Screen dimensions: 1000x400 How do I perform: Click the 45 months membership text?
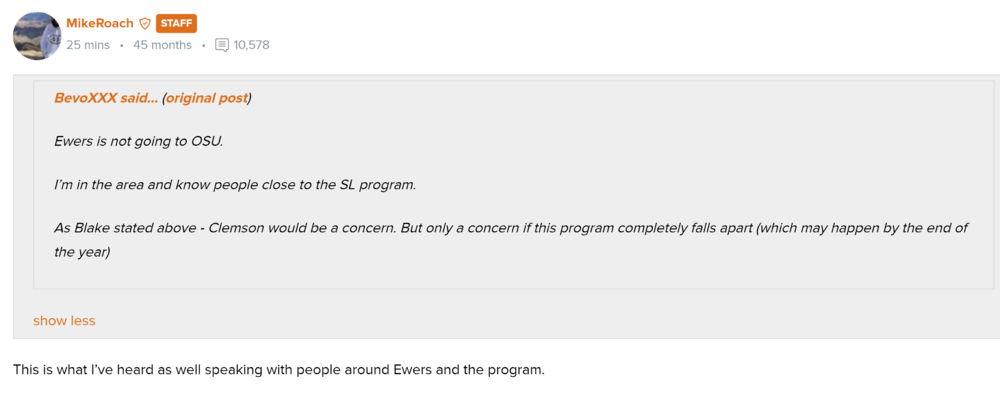162,45
